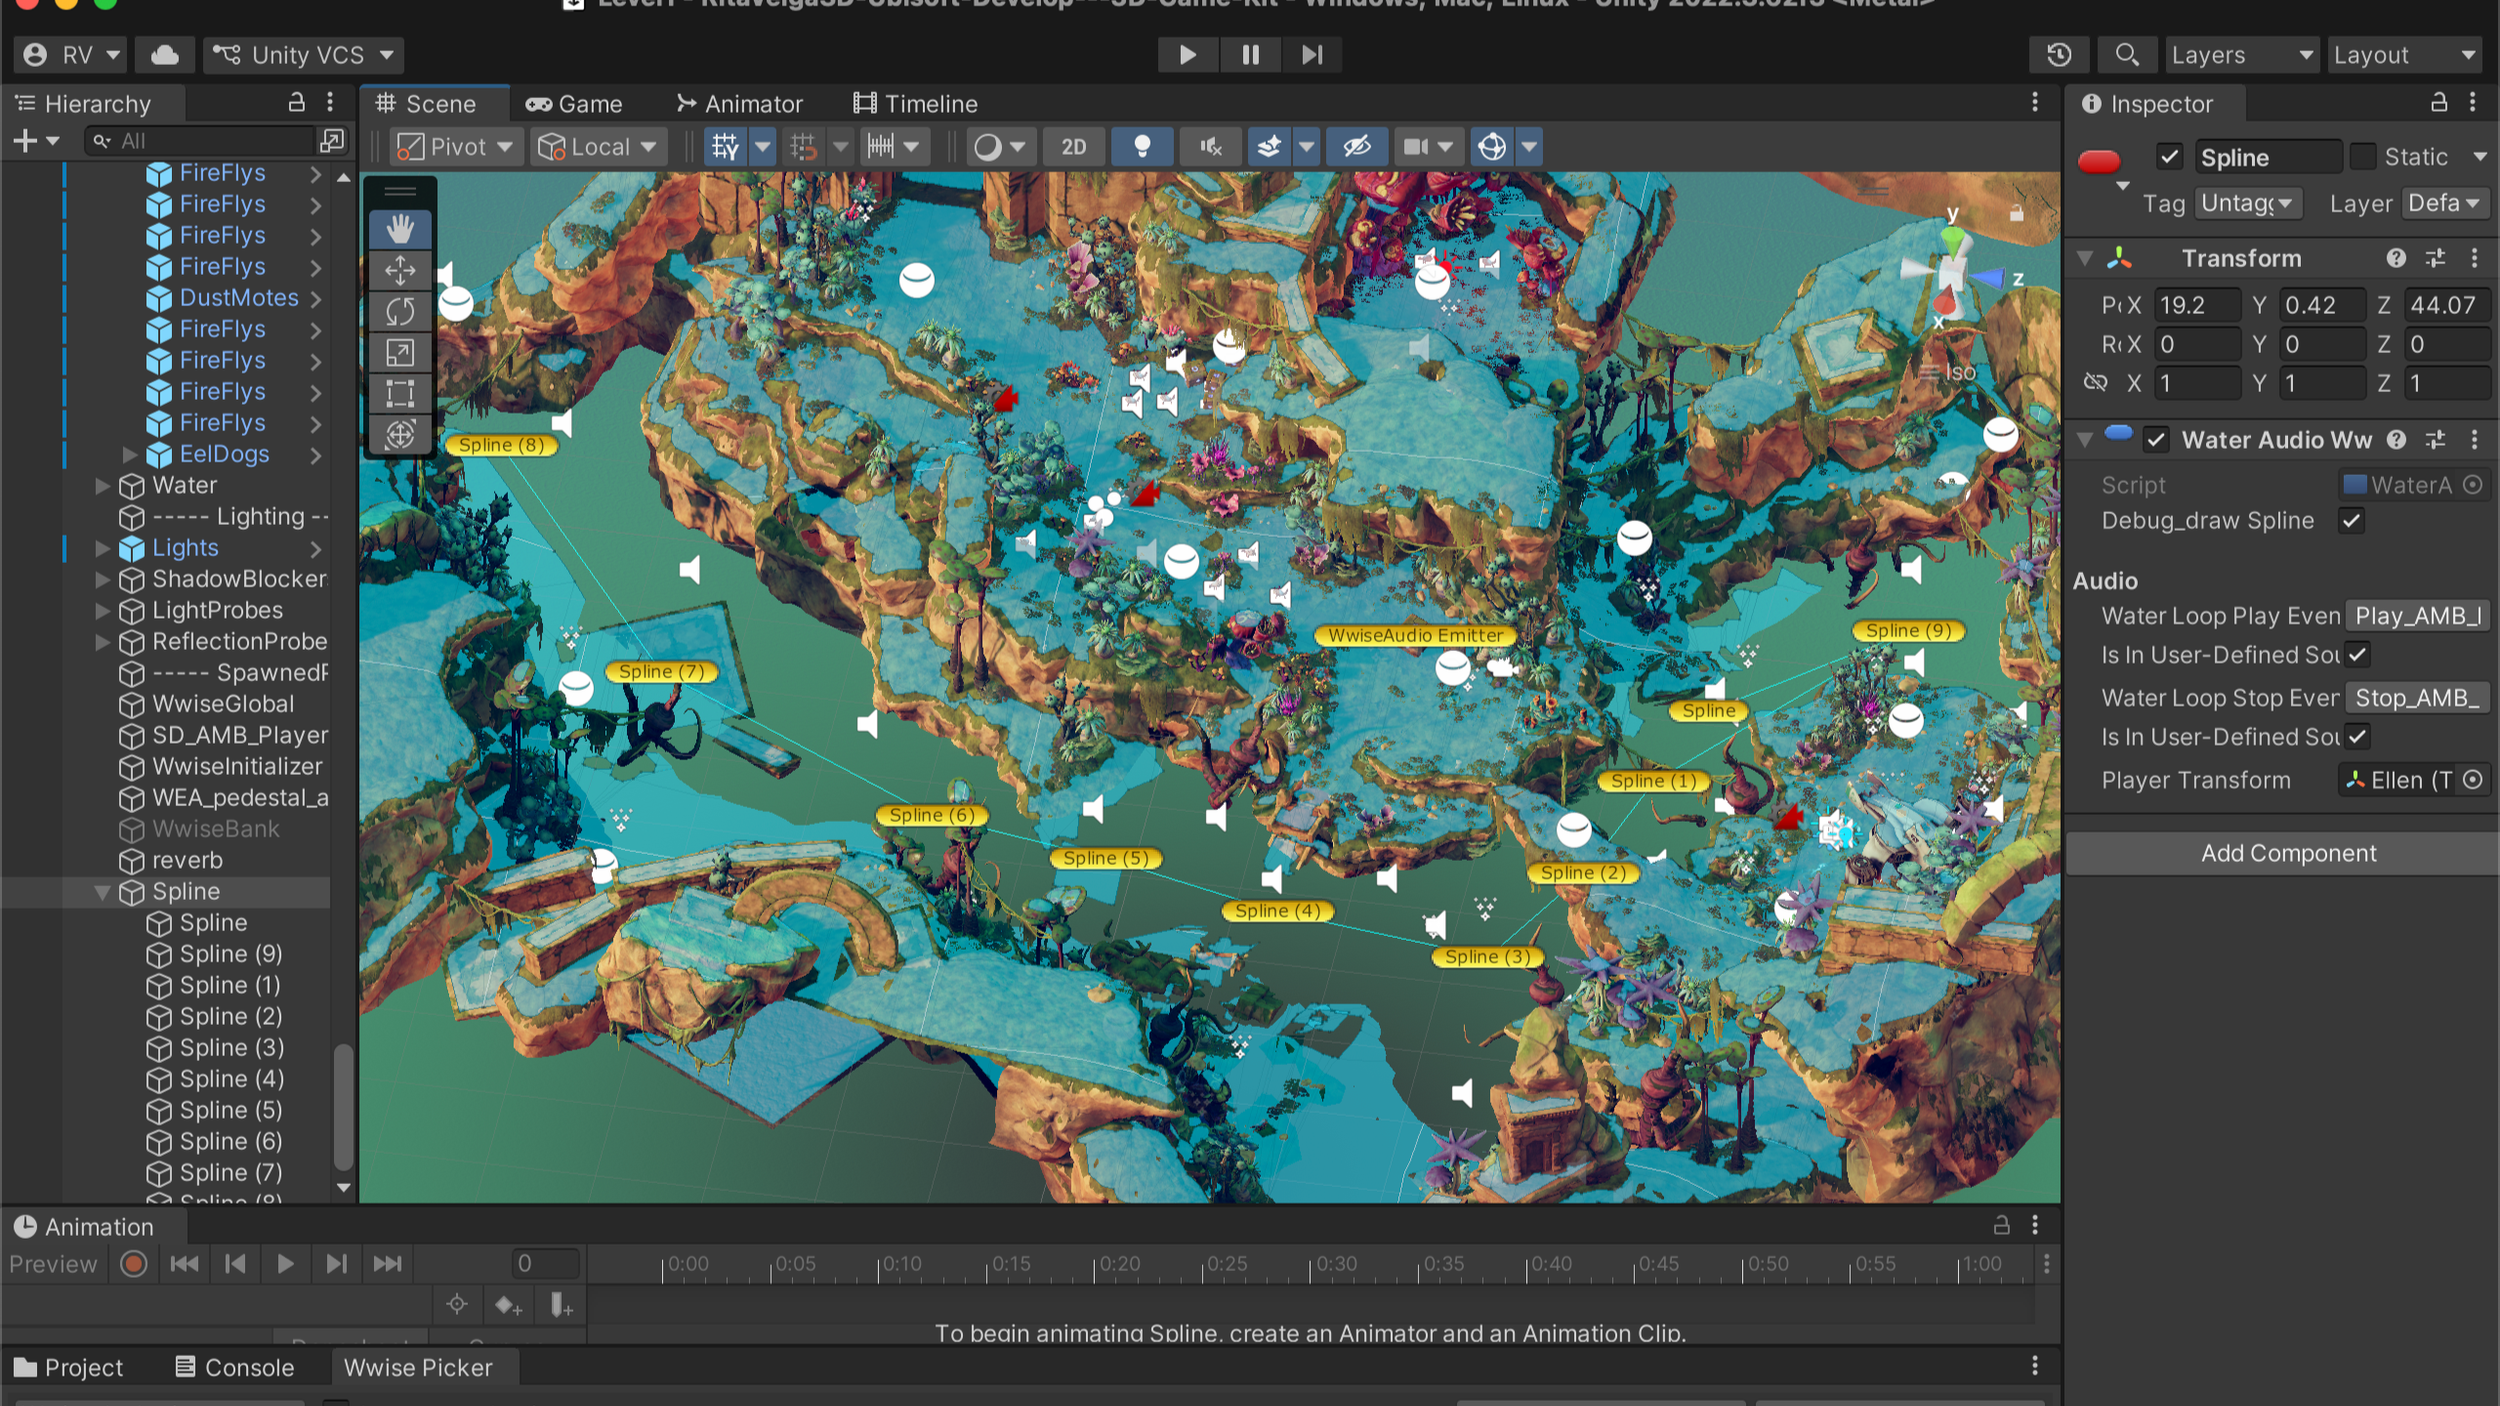
Task: Open the Hierarchy search-in-window icon
Action: (332, 141)
